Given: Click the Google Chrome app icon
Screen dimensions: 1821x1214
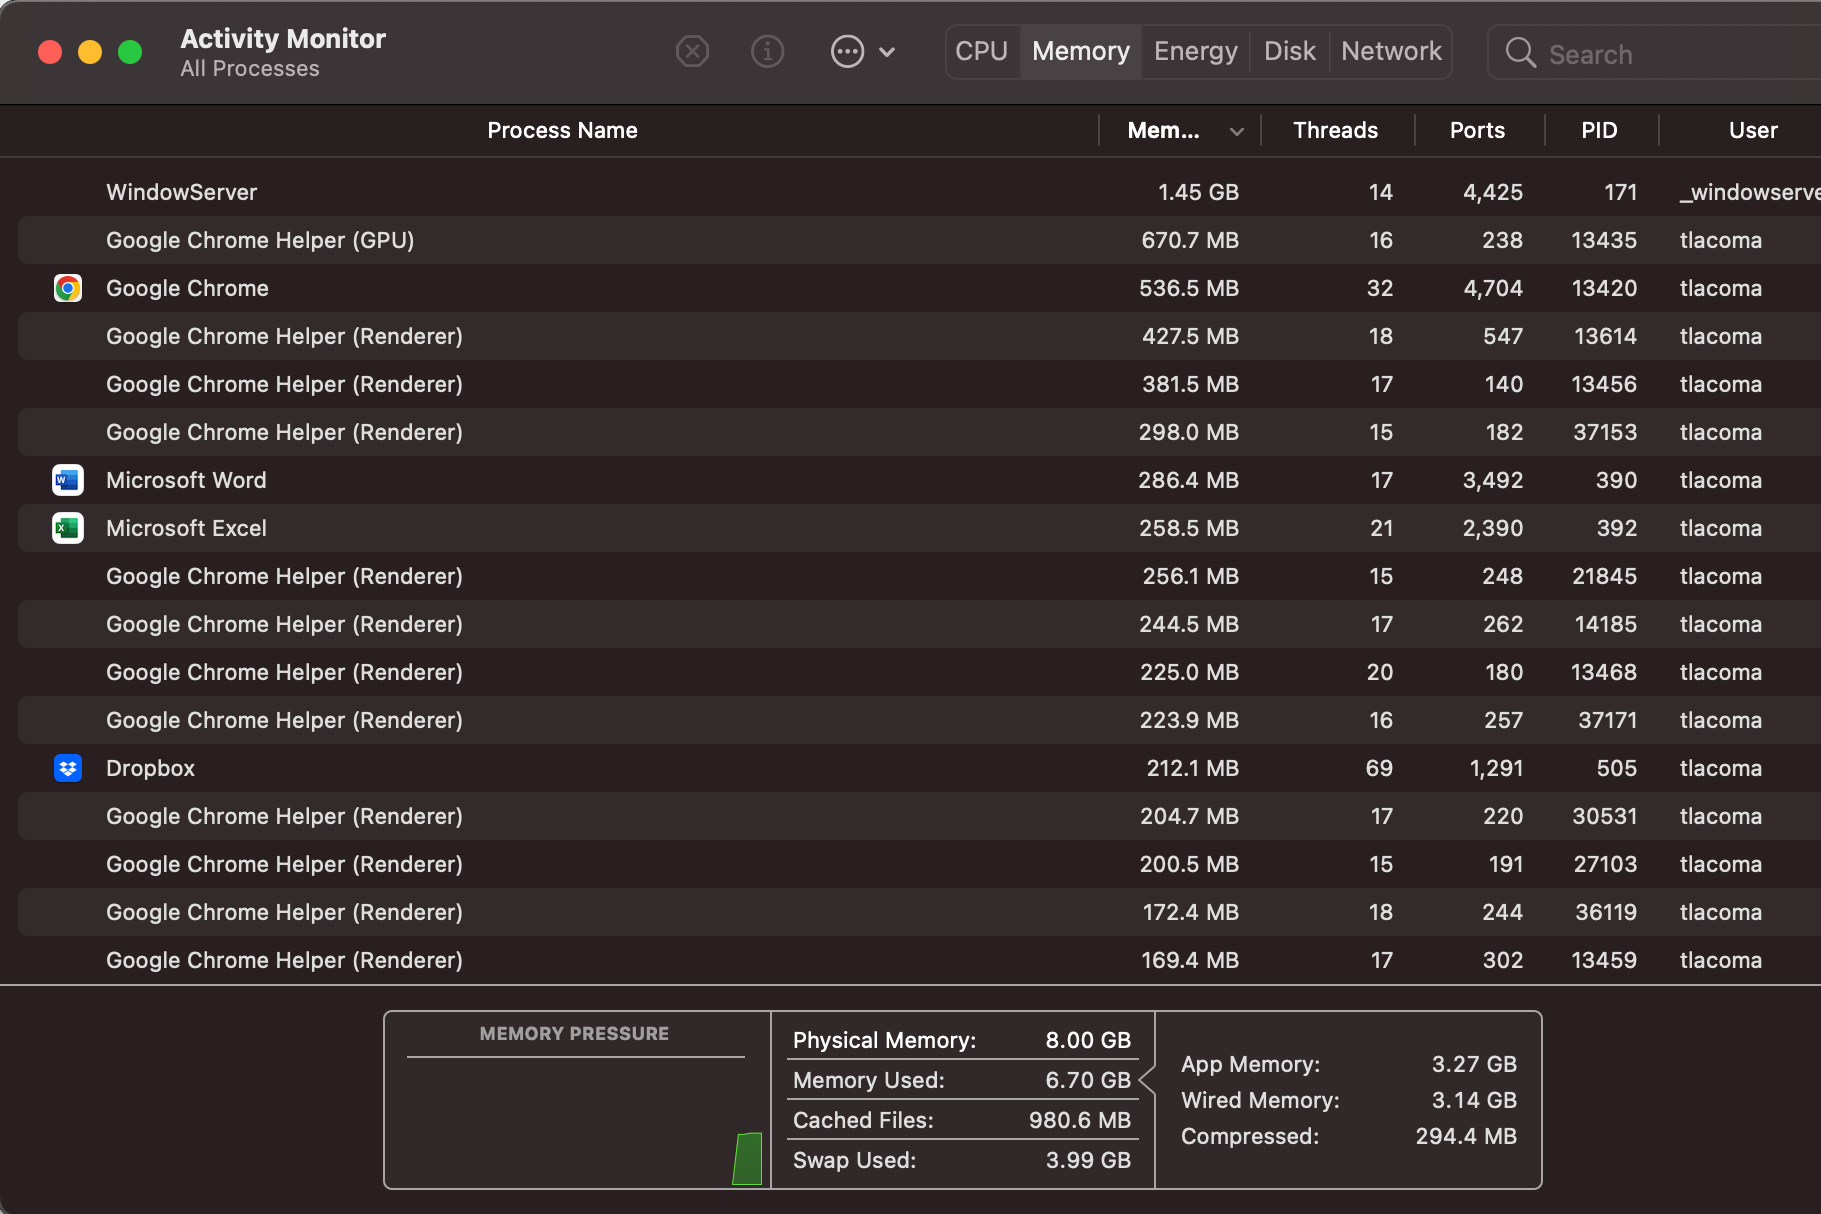Looking at the screenshot, I should [x=67, y=288].
